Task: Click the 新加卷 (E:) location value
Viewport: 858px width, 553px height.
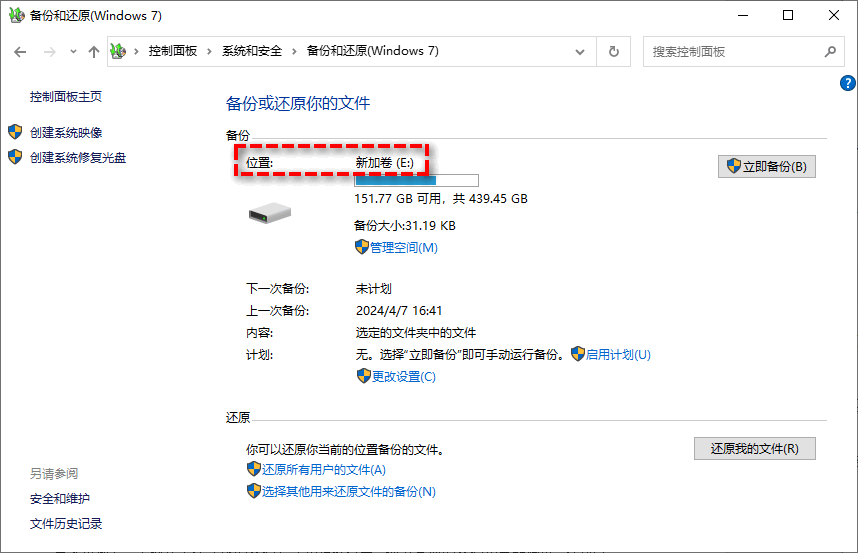Action: tap(385, 163)
